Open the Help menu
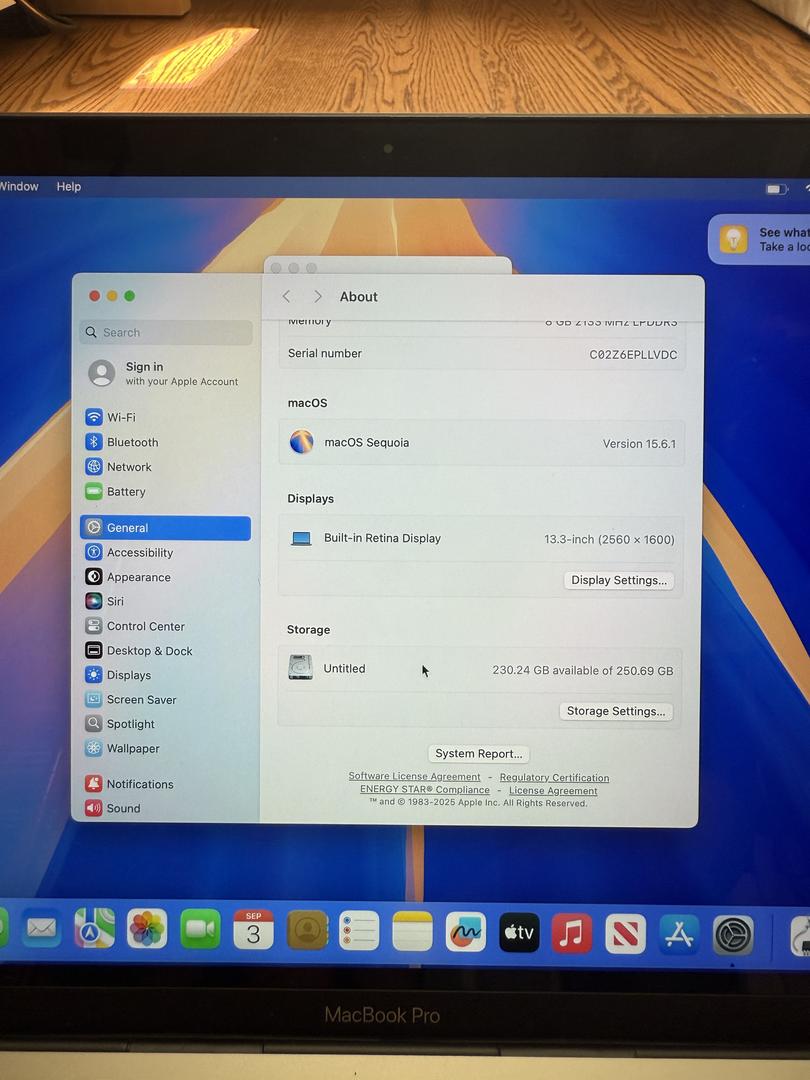The height and width of the screenshot is (1080, 810). point(69,187)
